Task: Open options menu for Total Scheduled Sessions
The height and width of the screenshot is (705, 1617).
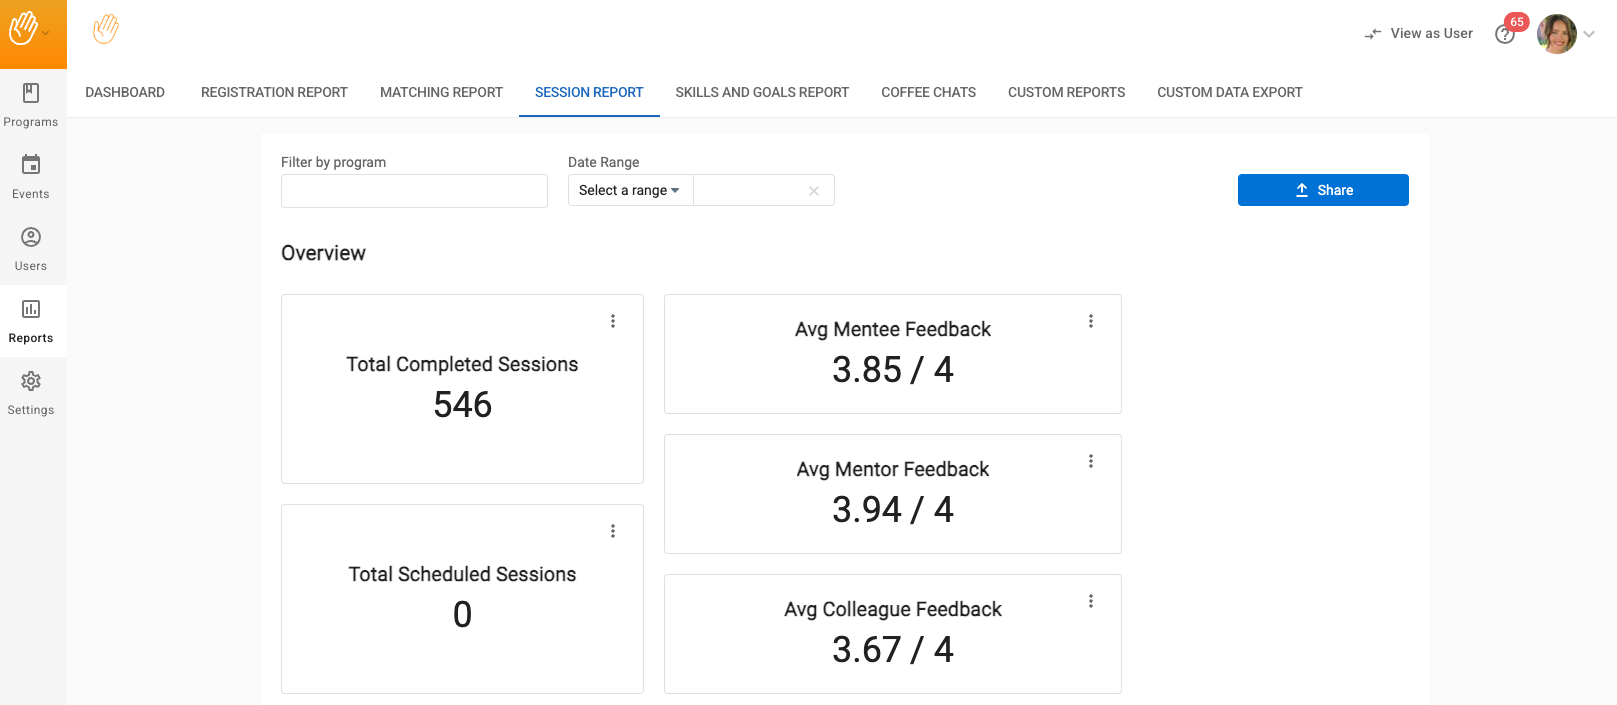Action: pyautogui.click(x=613, y=531)
